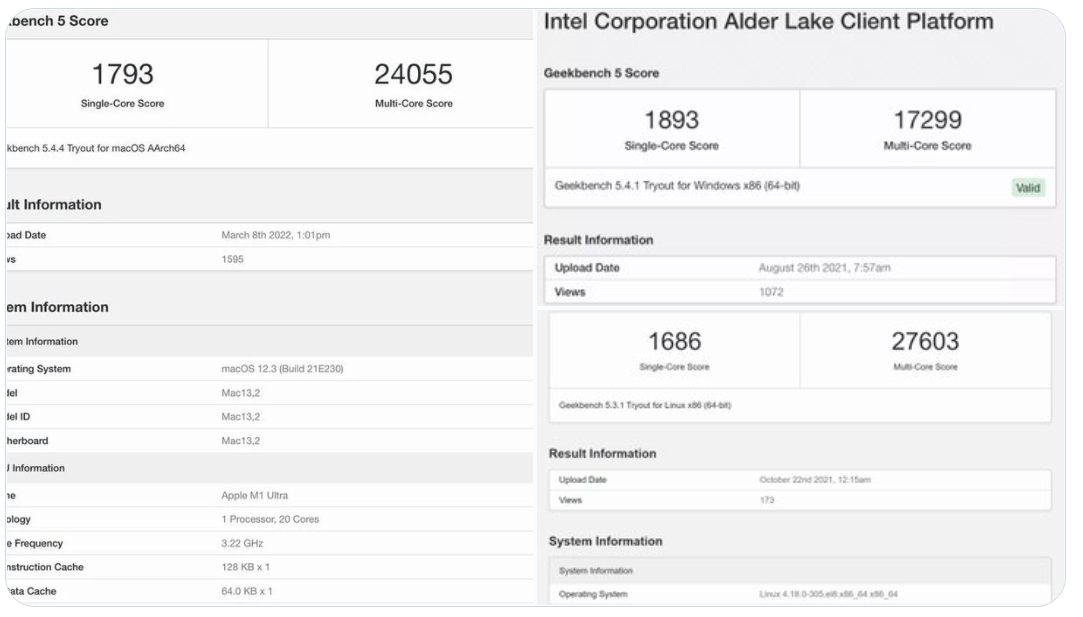The image size is (1083, 617).
Task: Select the 24055 multi-core score
Action: tap(413, 74)
